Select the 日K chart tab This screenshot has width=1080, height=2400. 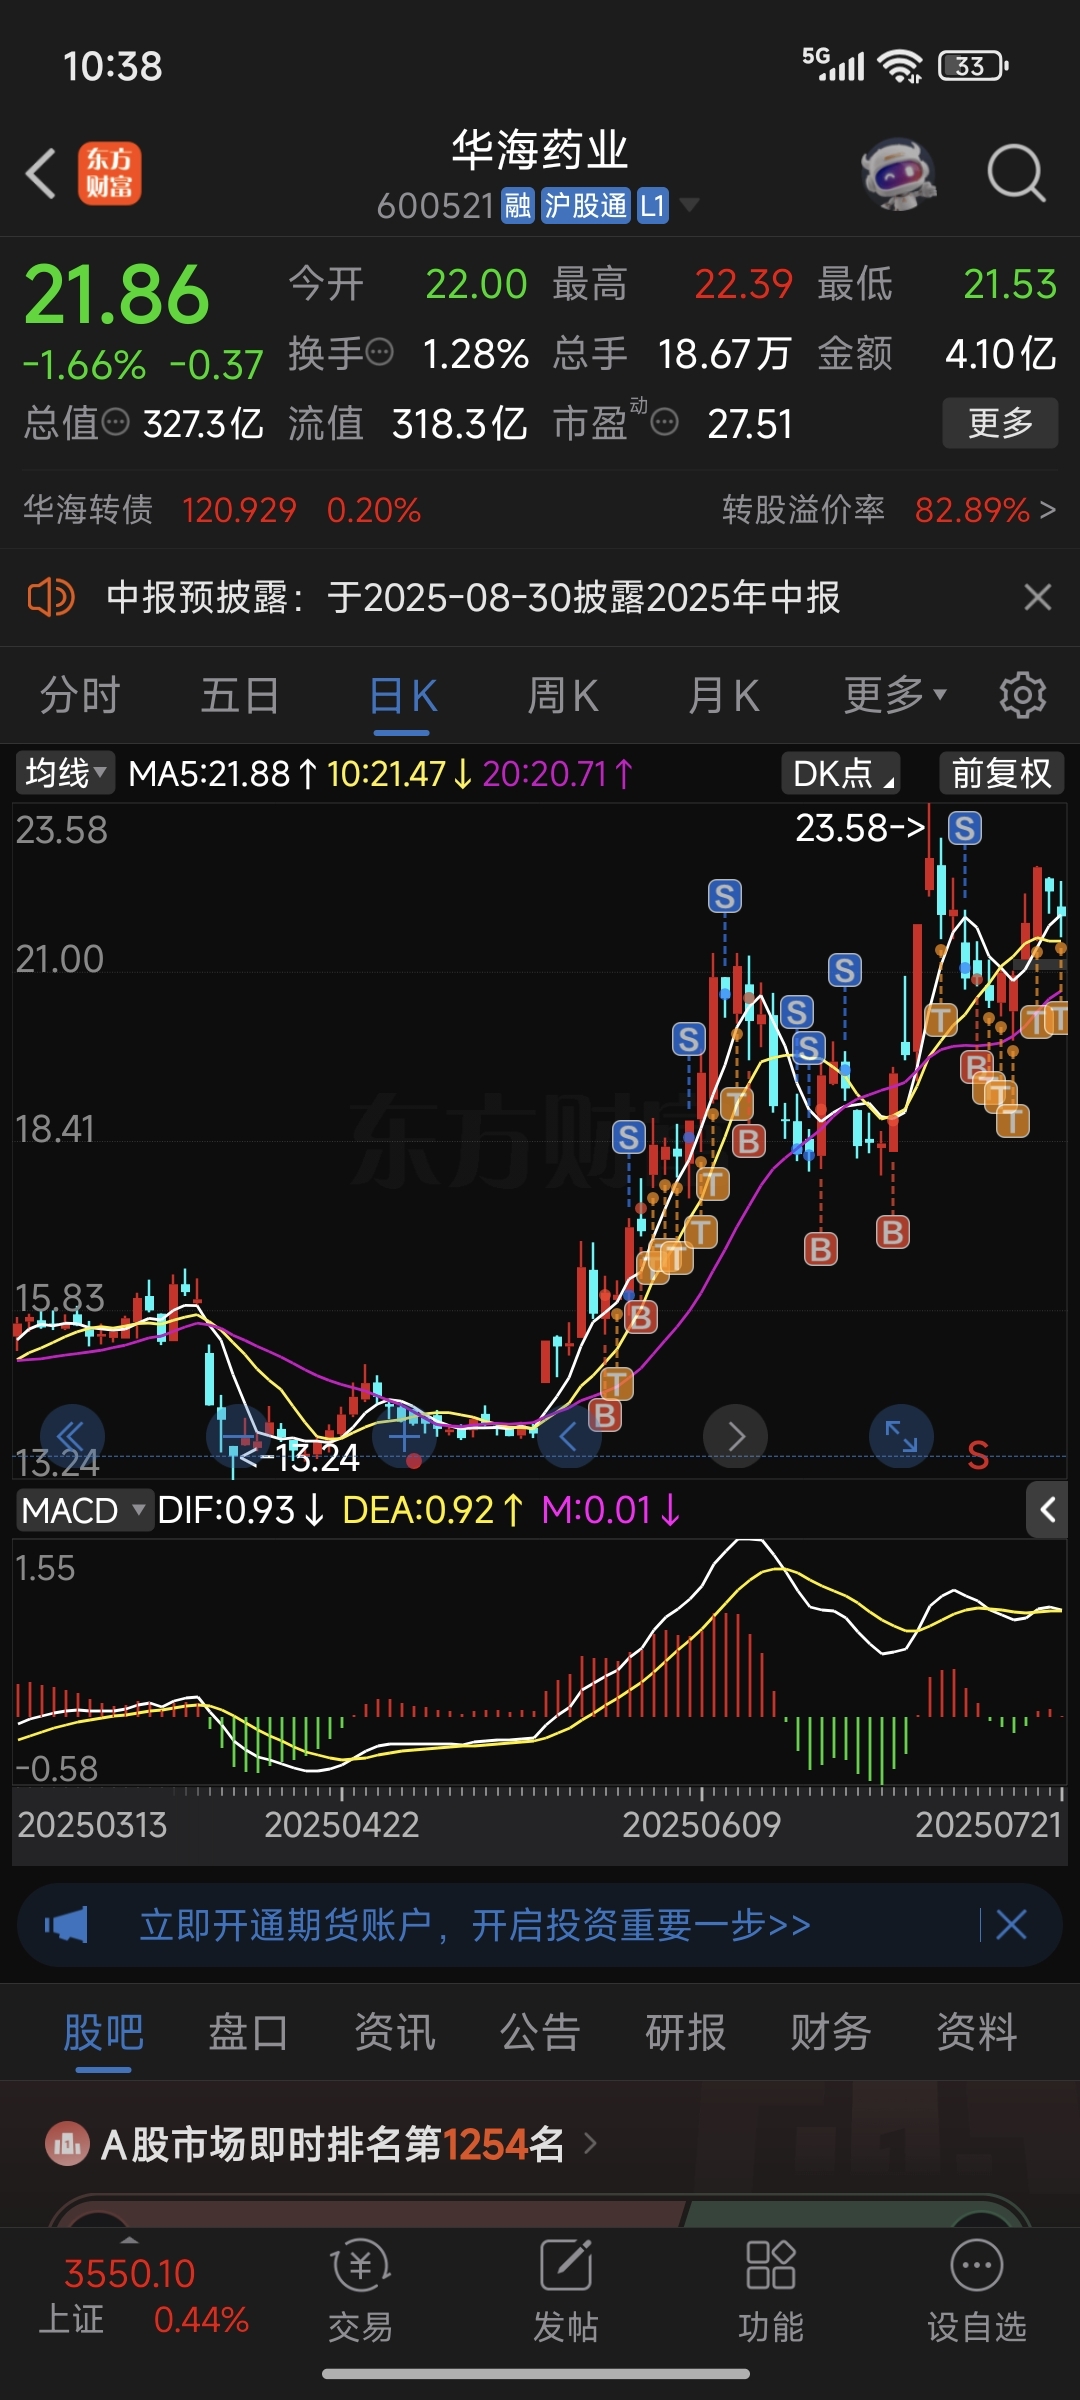click(x=402, y=695)
